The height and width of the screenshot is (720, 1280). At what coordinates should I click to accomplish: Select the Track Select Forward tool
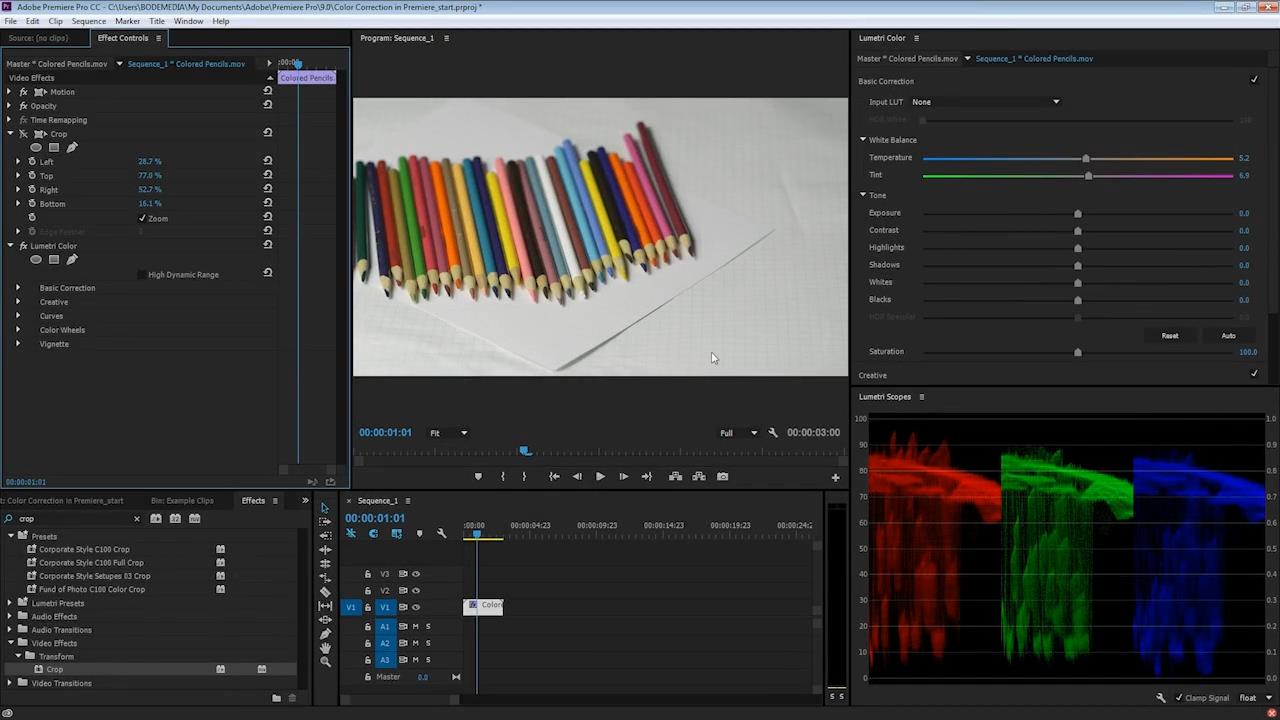(324, 522)
